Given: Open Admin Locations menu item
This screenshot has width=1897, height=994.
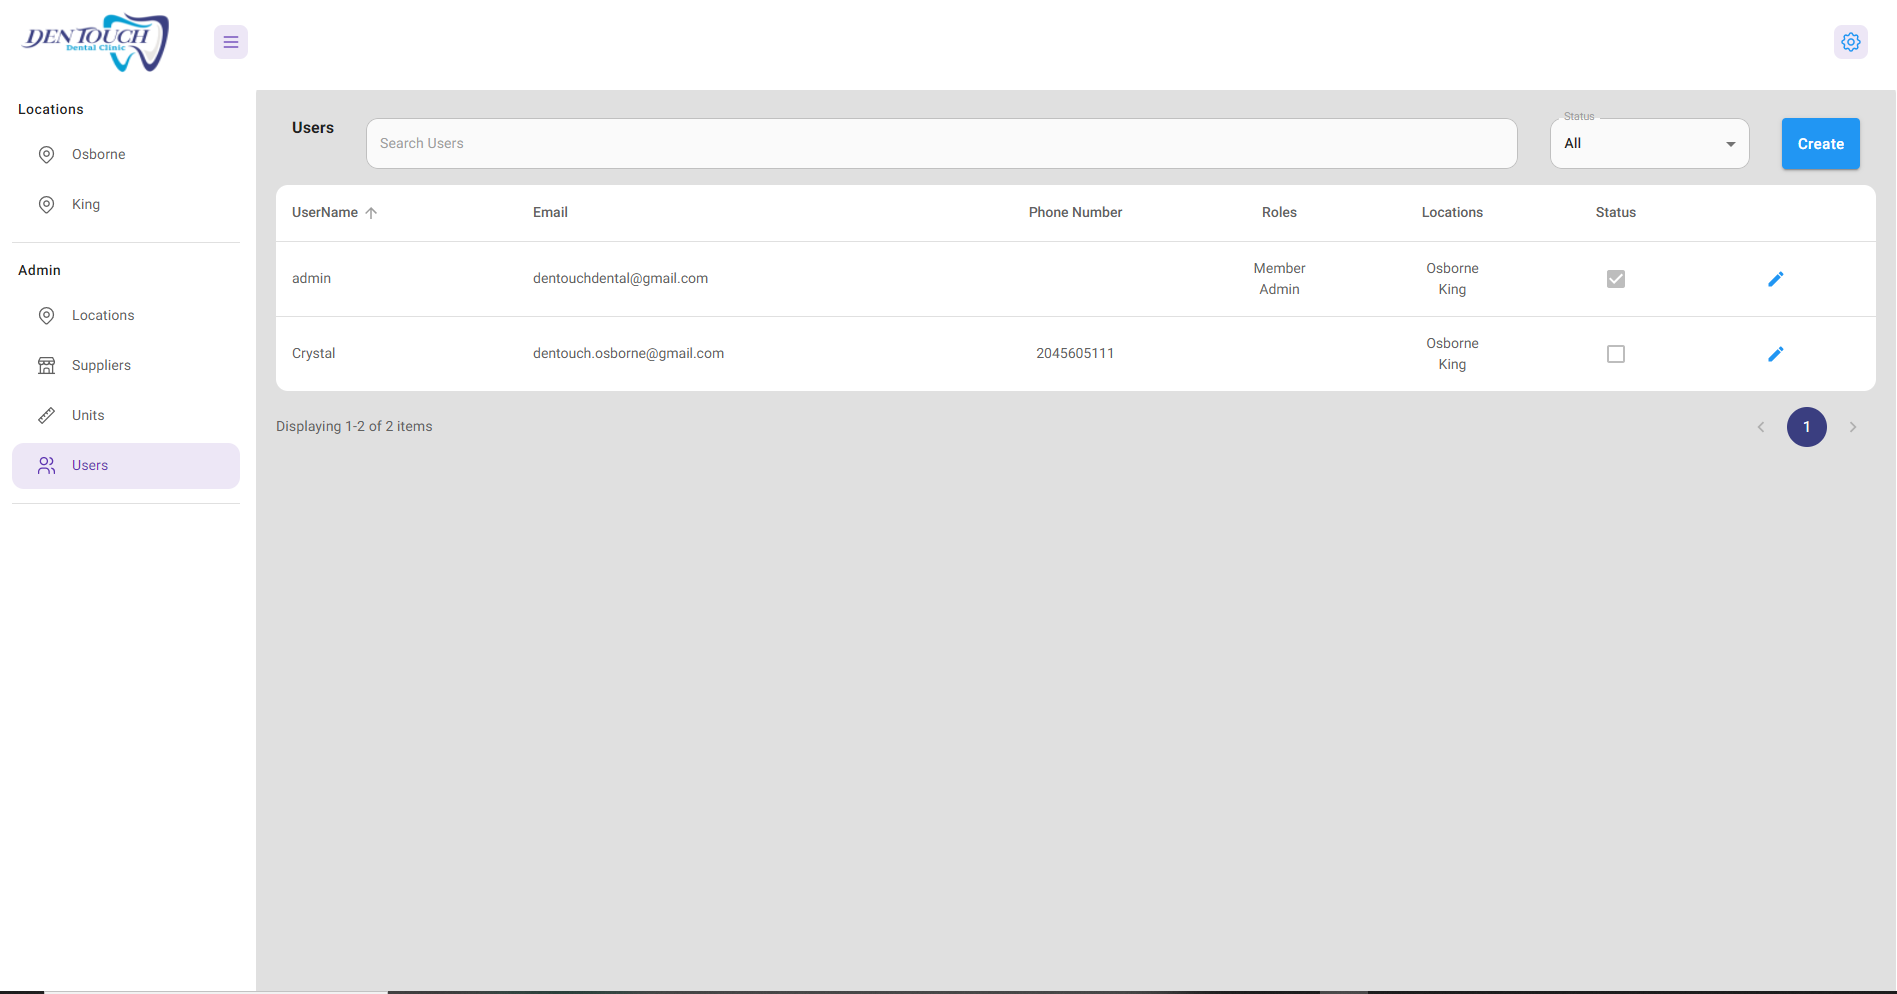Looking at the screenshot, I should pos(126,315).
